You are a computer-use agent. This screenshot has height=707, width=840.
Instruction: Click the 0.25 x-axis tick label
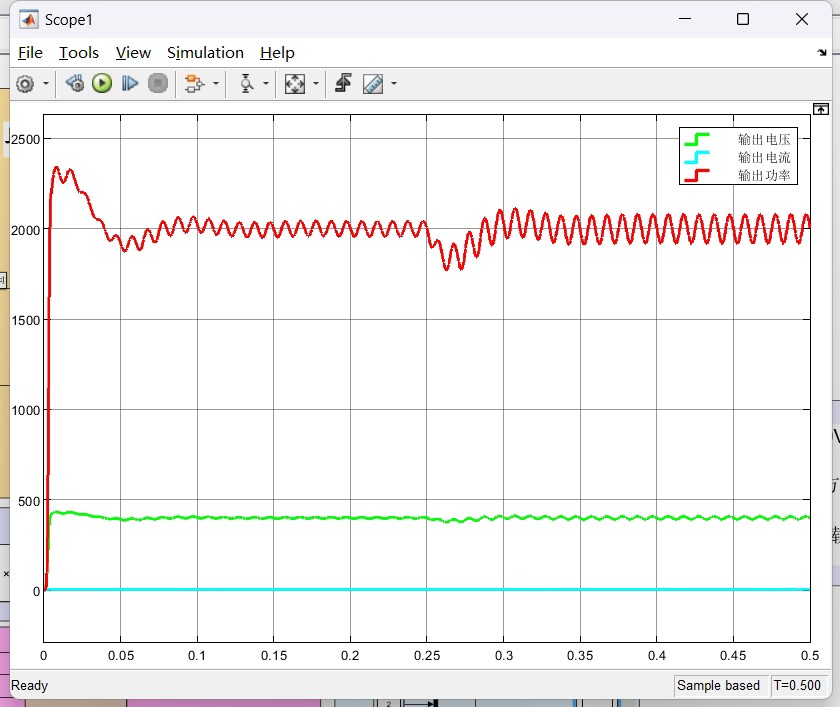427,656
